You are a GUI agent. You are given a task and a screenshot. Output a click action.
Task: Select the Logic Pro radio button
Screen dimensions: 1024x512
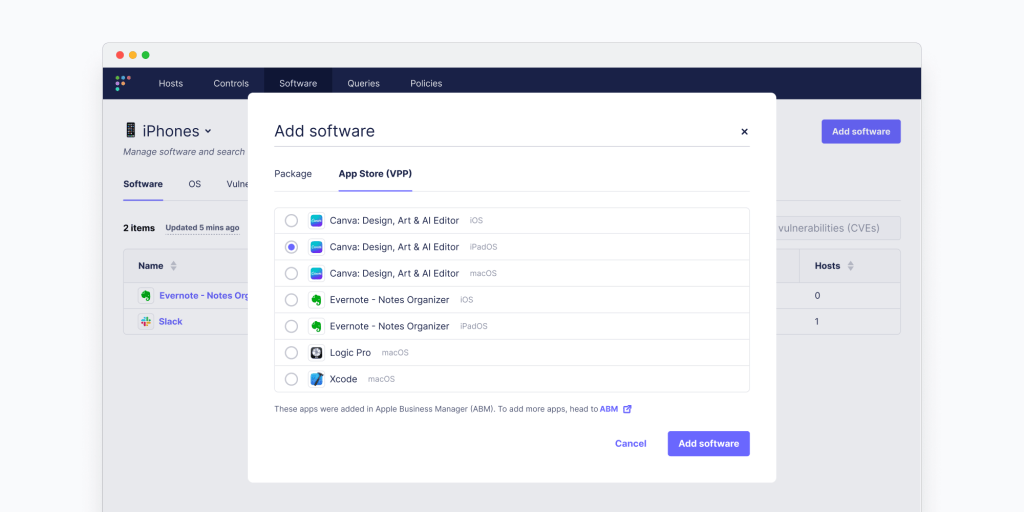click(291, 353)
